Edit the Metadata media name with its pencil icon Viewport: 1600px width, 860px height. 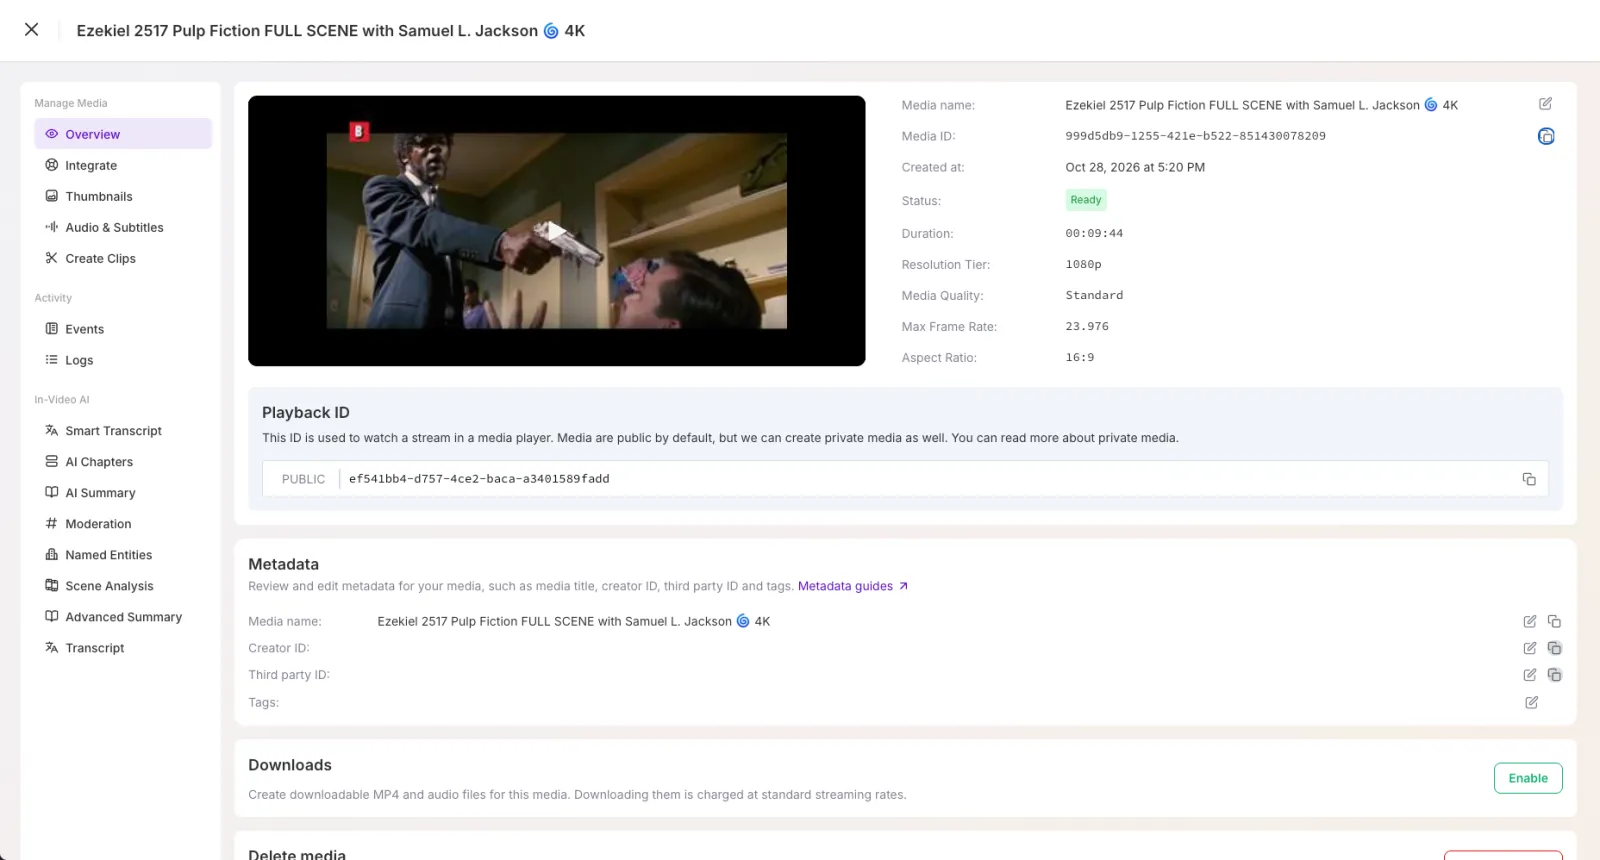1530,622
